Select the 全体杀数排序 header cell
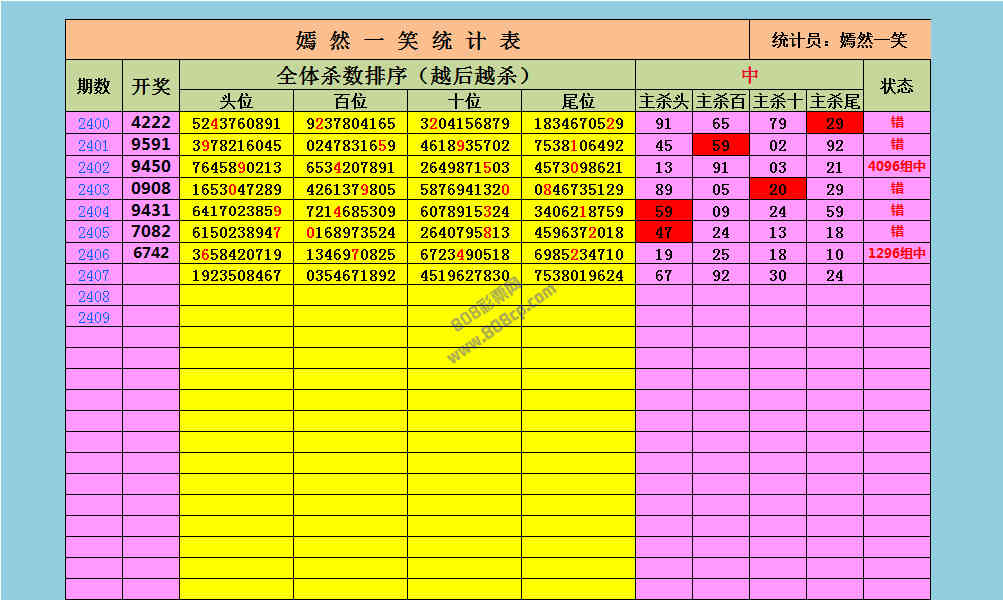This screenshot has height=600, width=1003. [x=407, y=75]
